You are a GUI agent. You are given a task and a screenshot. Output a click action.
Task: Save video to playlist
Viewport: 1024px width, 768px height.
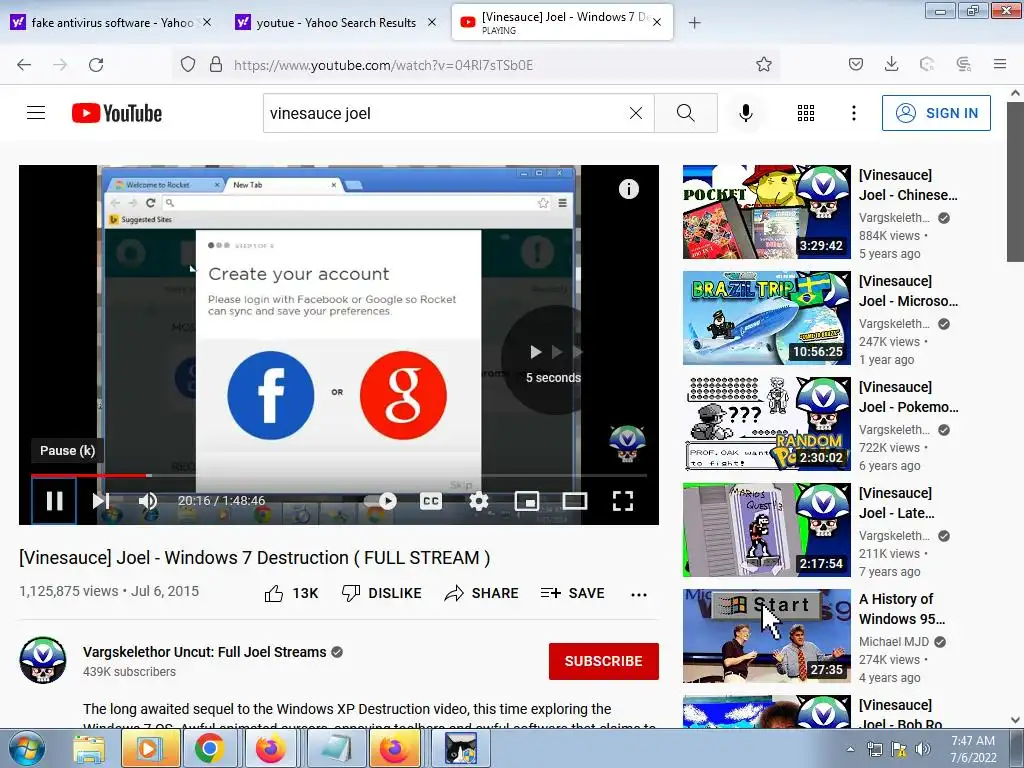pyautogui.click(x=572, y=593)
